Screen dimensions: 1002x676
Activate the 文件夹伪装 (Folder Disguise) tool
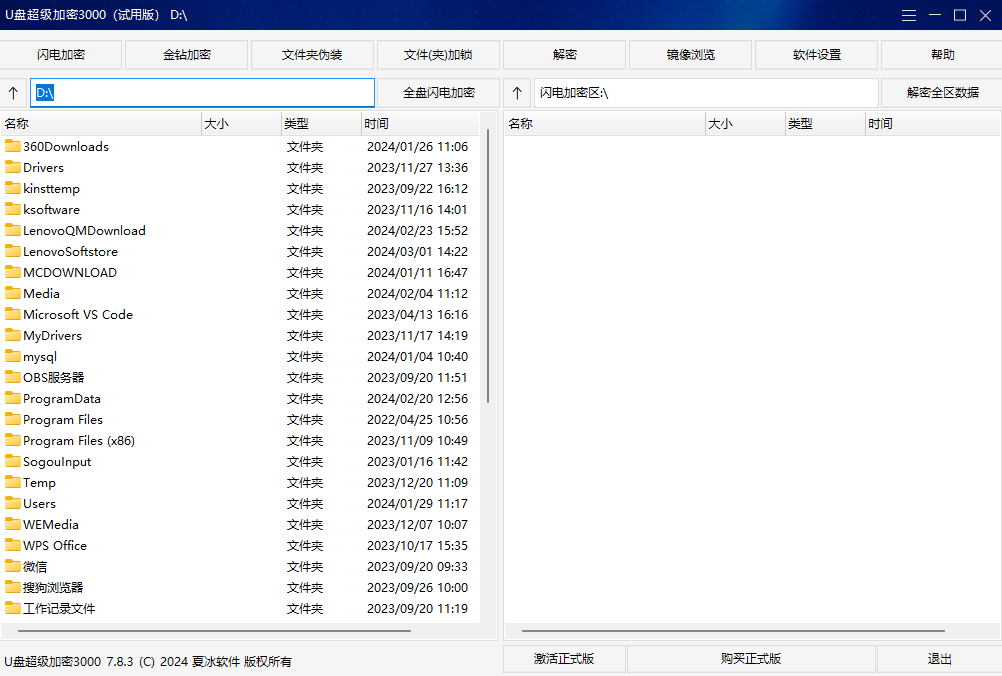[x=312, y=54]
